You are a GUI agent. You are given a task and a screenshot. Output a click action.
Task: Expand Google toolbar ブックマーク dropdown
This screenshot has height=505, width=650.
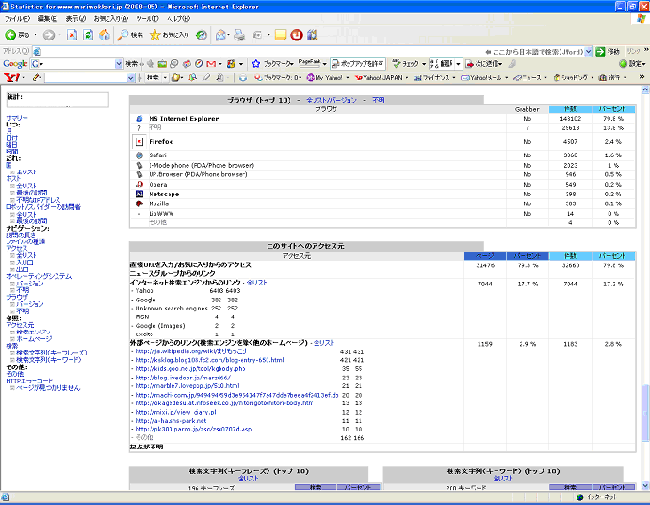293,64
